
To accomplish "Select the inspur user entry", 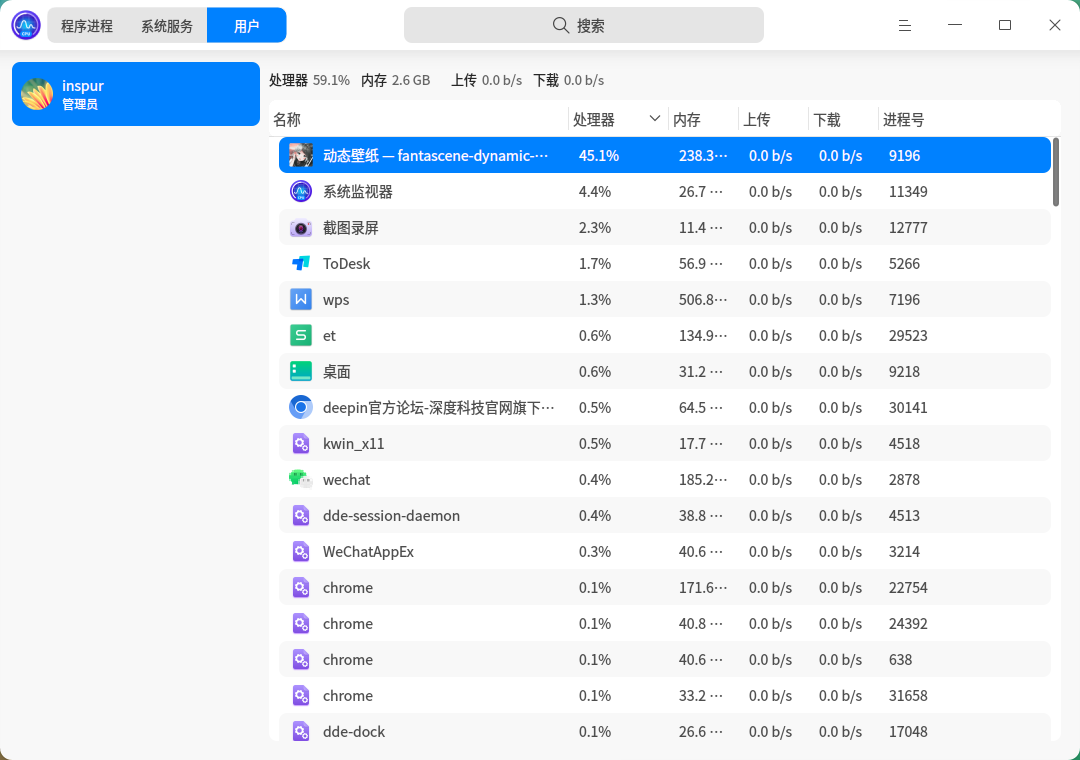I will coord(136,94).
